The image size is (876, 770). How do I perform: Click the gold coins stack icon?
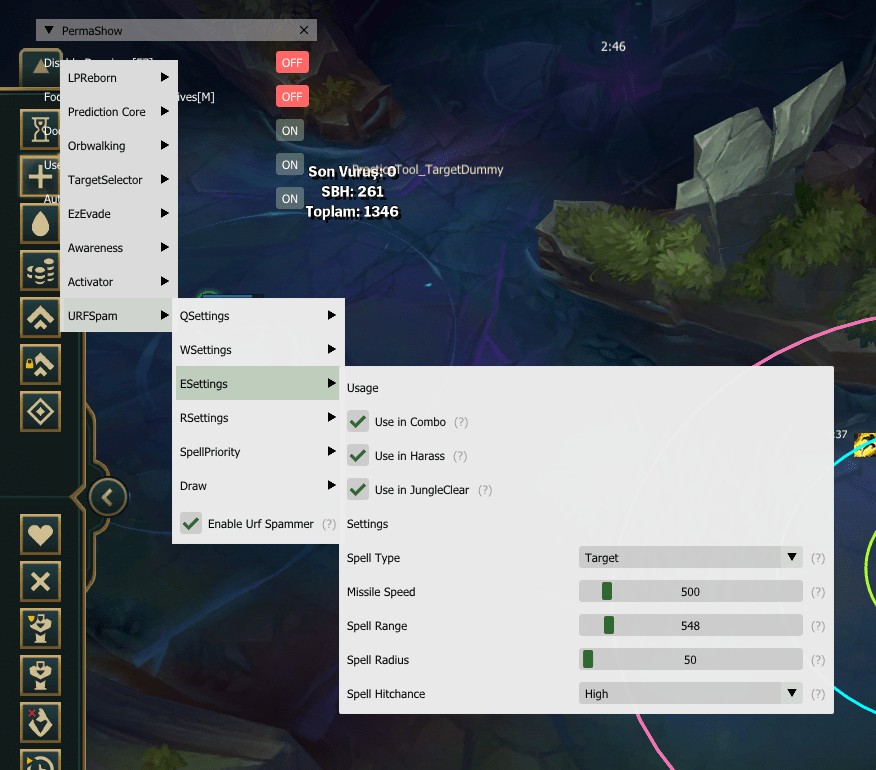point(40,271)
